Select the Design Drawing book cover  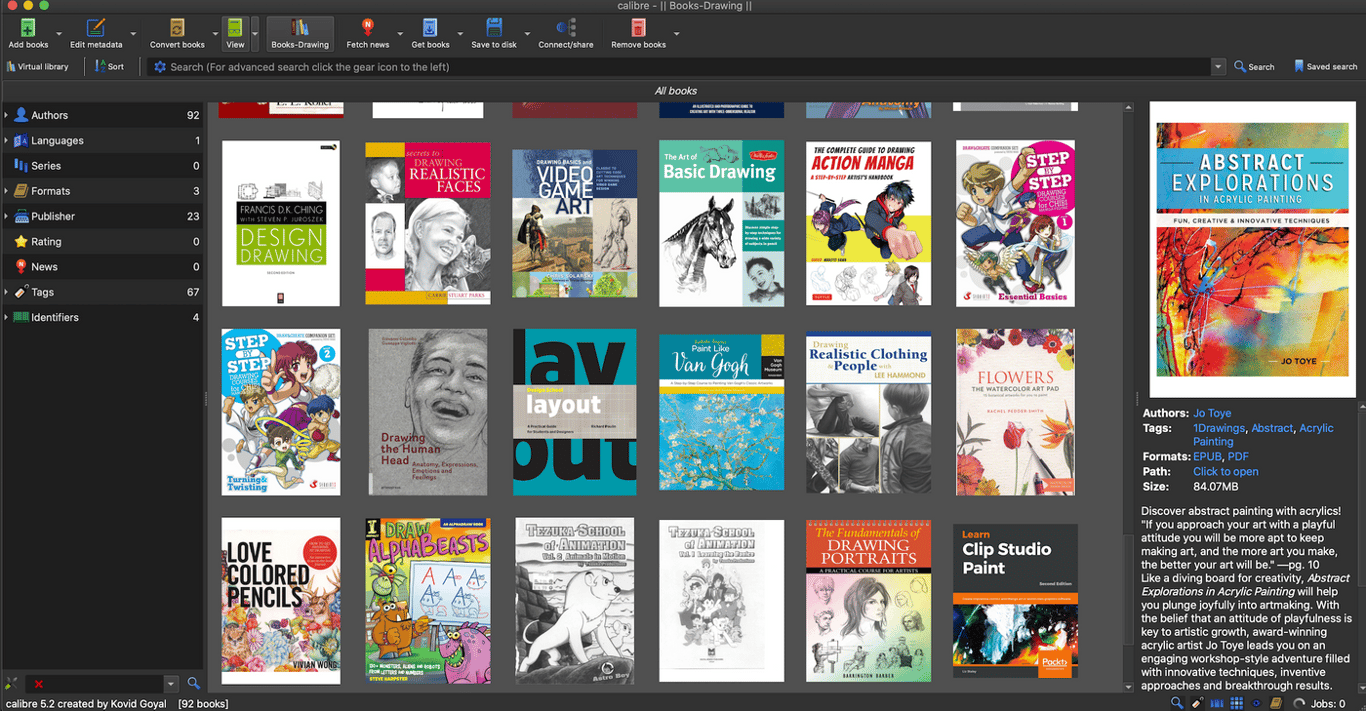(281, 223)
